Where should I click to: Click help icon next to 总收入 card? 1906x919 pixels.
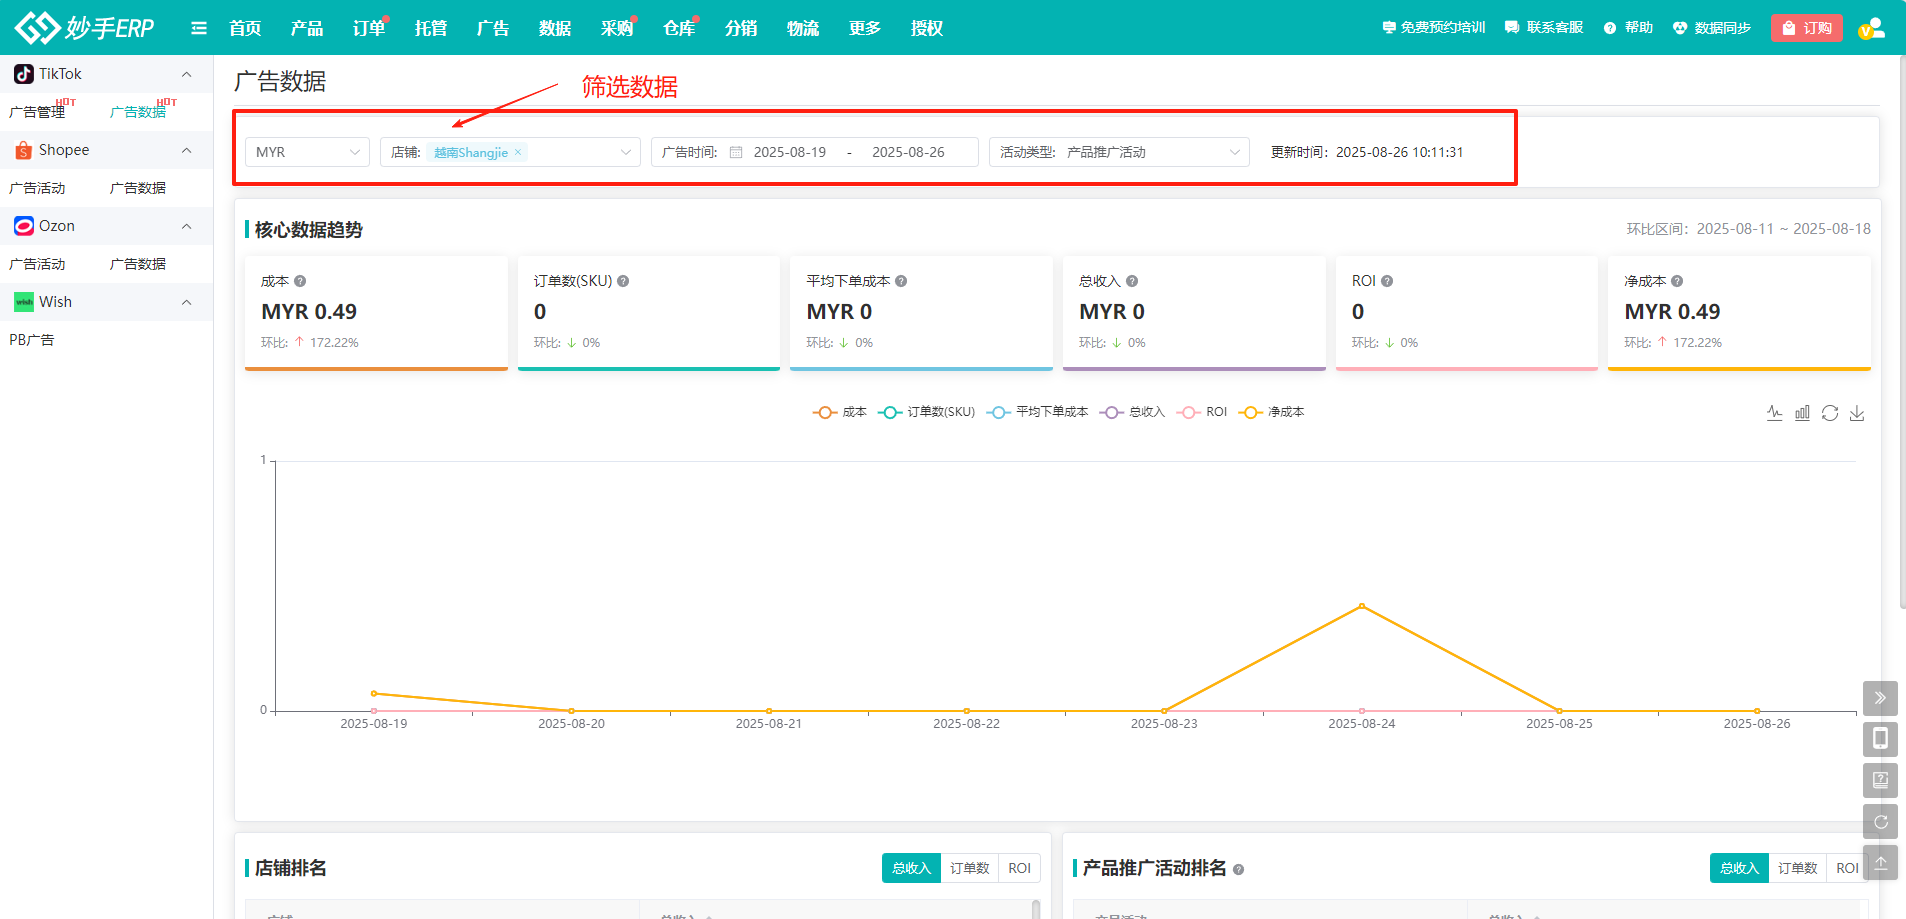(x=1132, y=281)
